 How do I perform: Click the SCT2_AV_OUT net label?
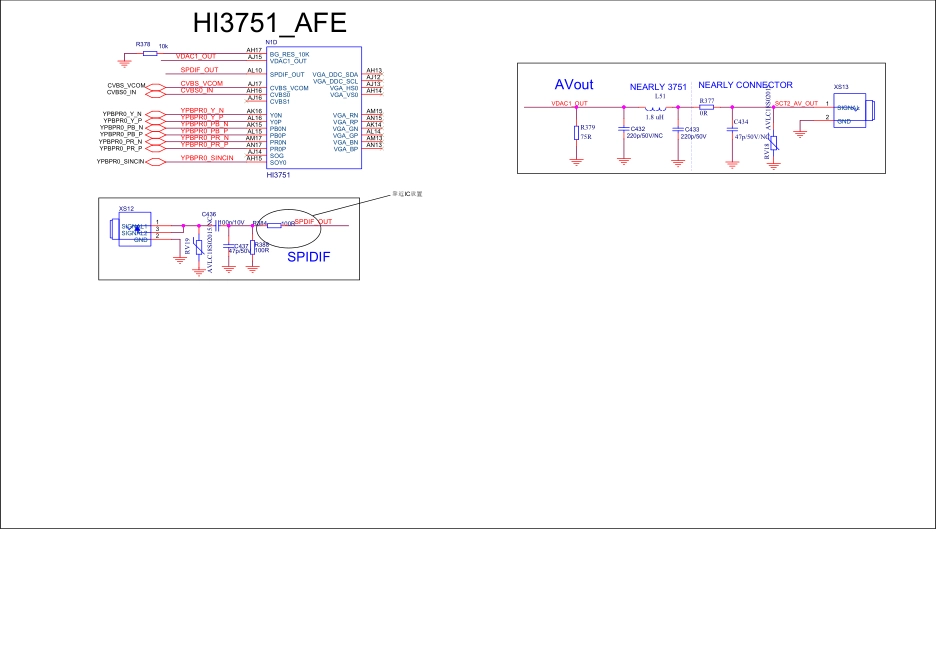click(x=796, y=103)
